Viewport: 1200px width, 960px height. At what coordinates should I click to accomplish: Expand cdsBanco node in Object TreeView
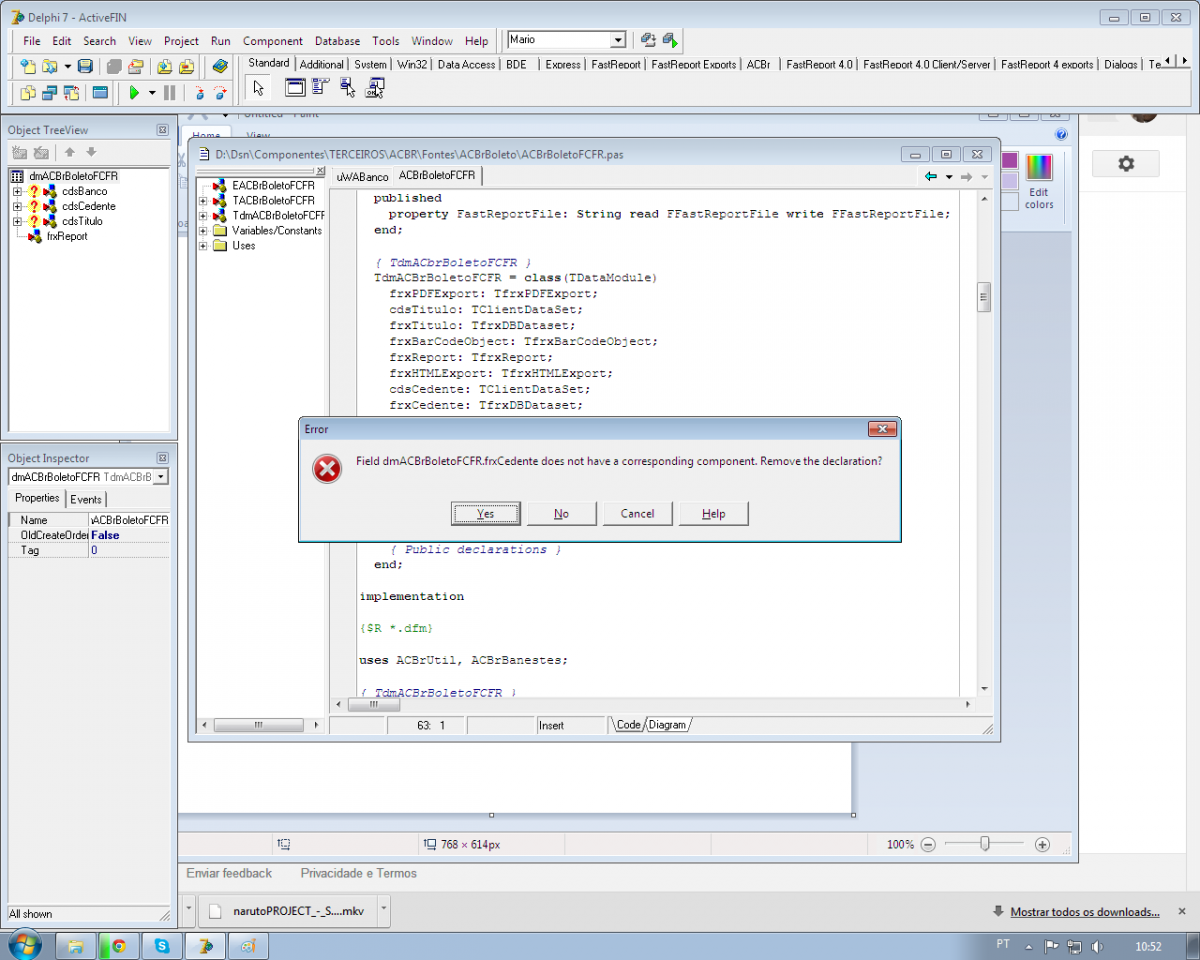click(x=17, y=191)
